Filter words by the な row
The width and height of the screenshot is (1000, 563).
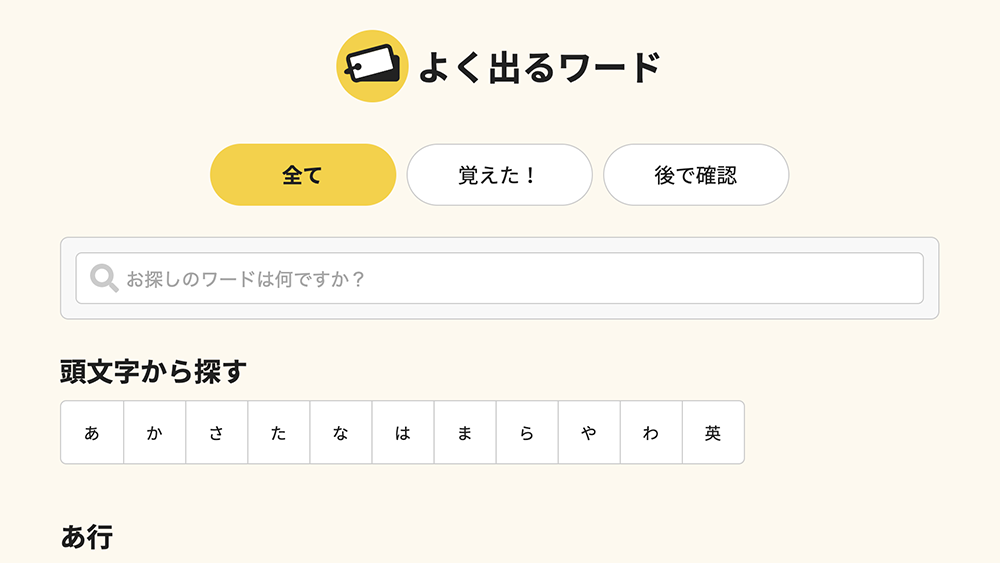point(340,433)
